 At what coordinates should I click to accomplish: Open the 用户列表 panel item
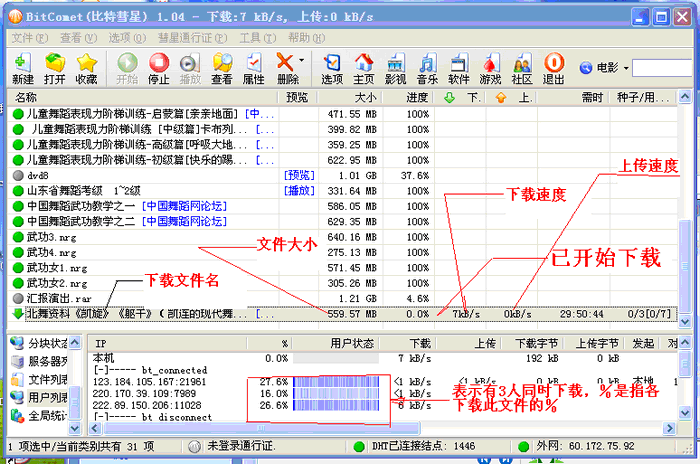(x=39, y=397)
